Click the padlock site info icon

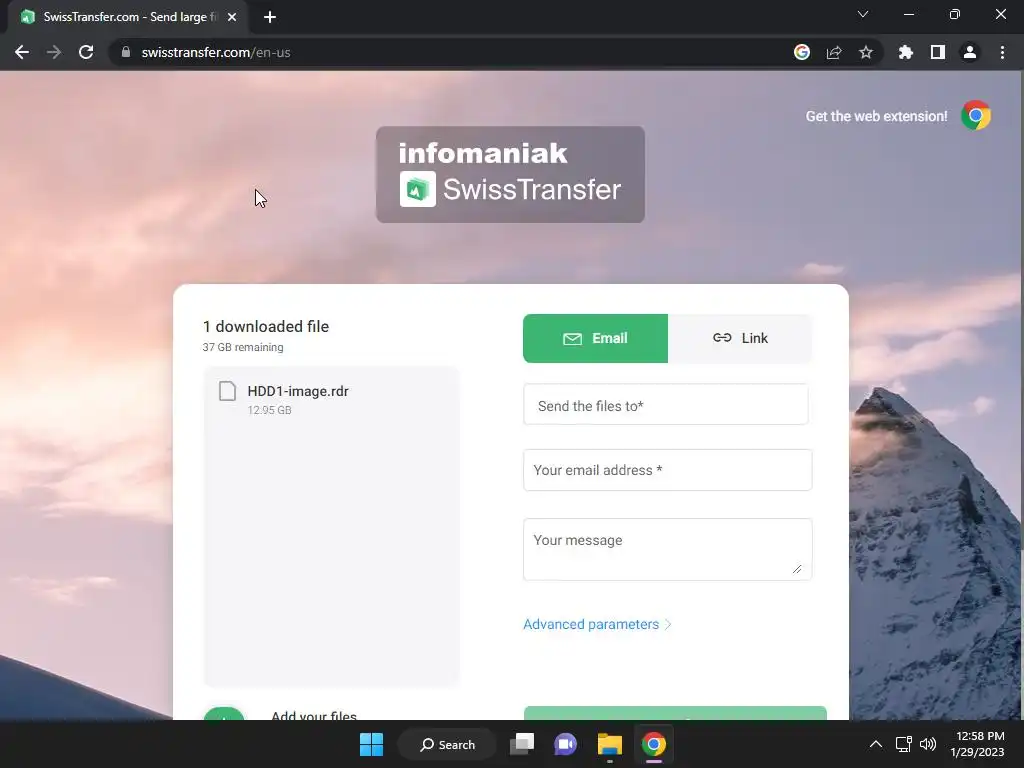click(126, 52)
